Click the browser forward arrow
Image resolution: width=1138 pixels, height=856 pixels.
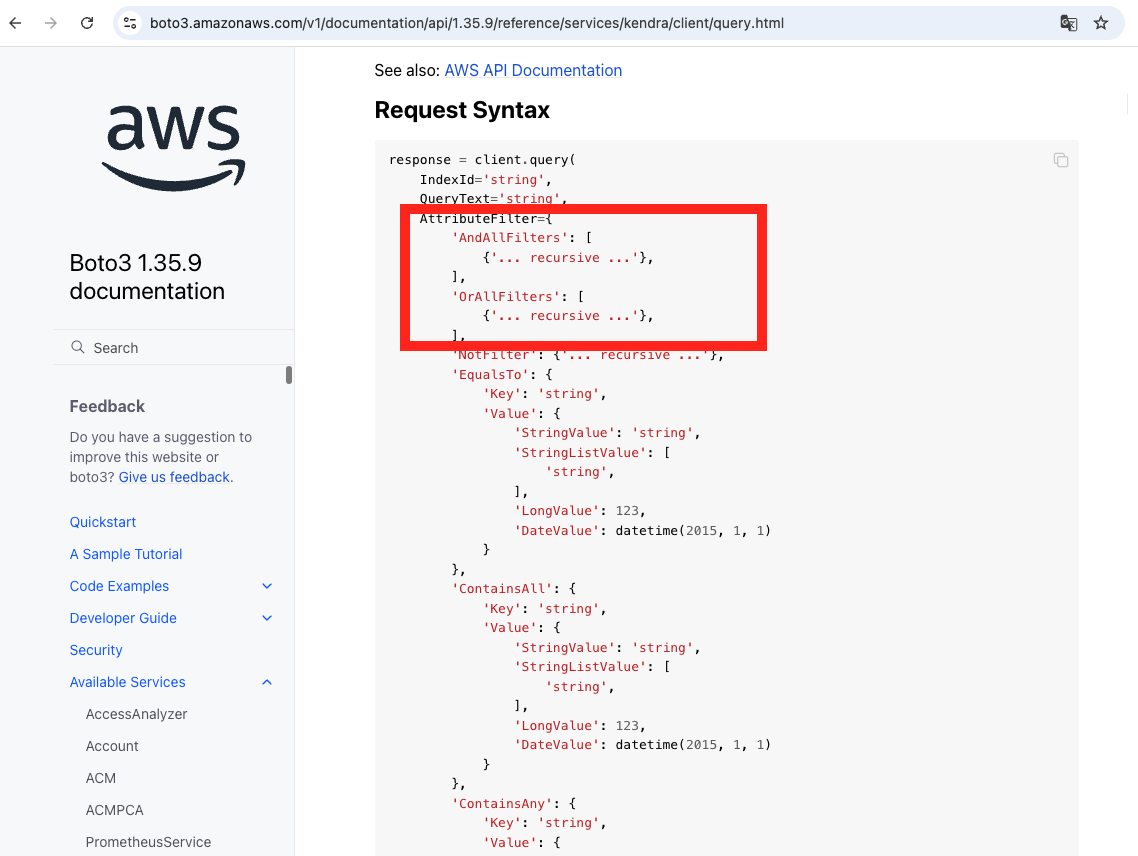[x=51, y=23]
